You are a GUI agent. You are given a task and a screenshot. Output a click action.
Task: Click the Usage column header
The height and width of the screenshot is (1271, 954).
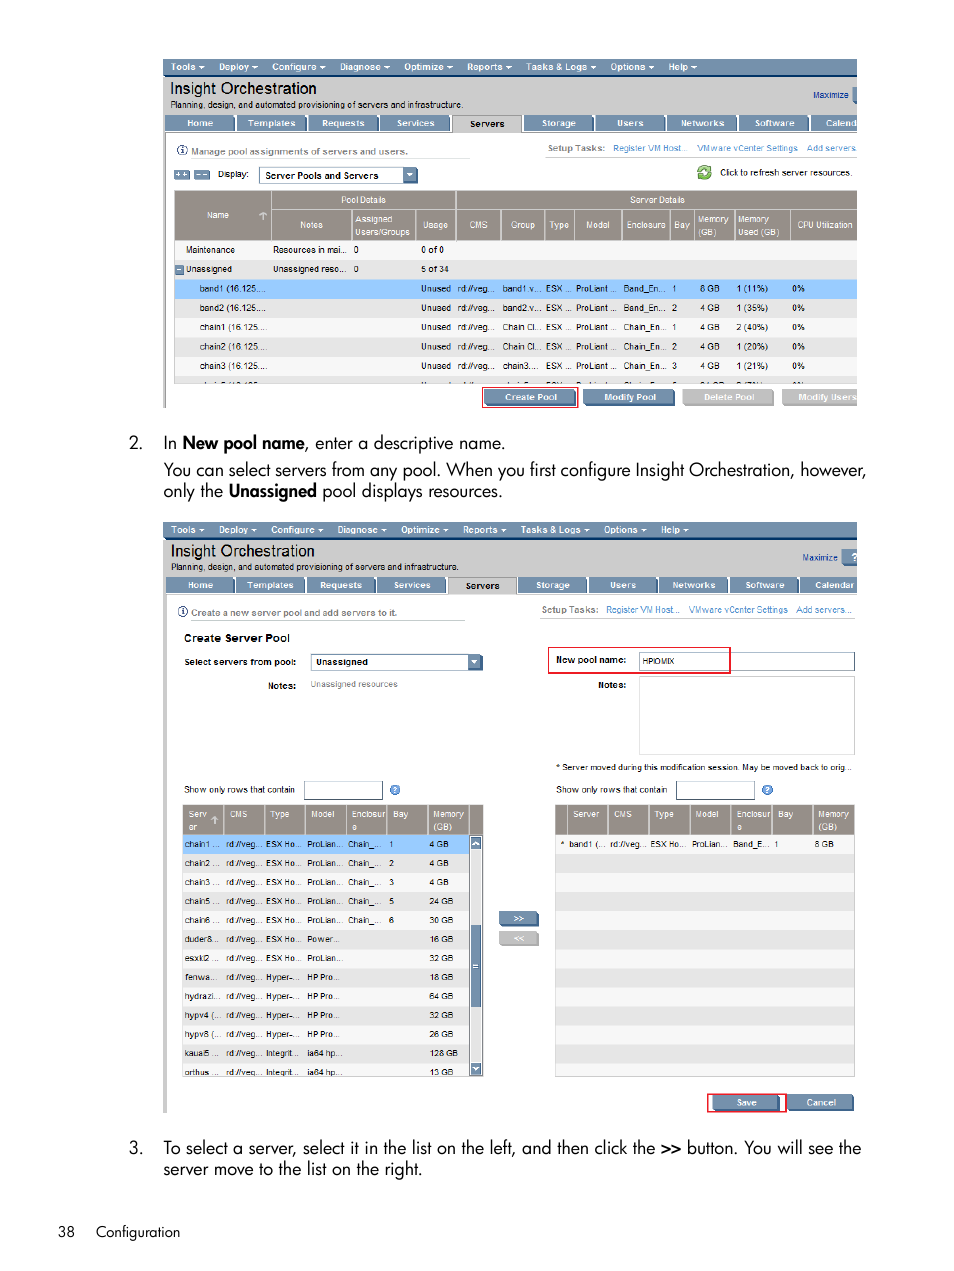435,225
